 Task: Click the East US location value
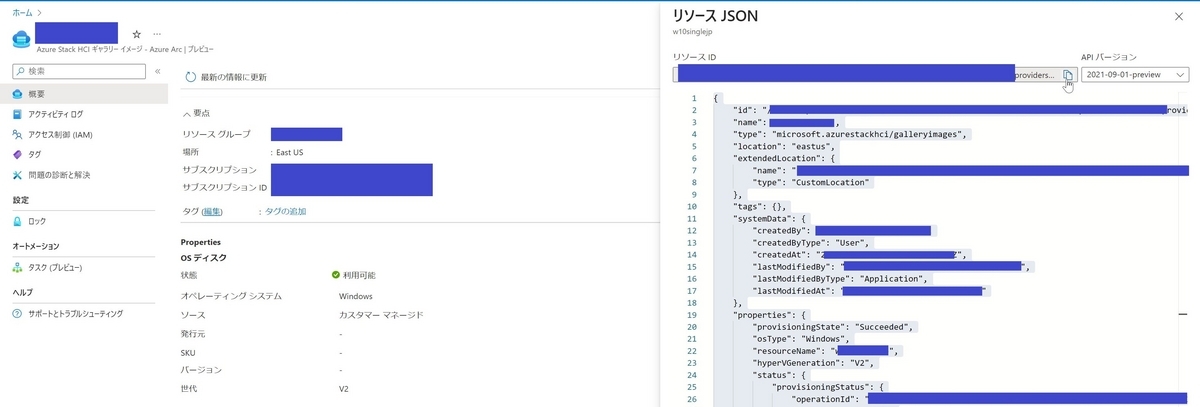(x=290, y=152)
